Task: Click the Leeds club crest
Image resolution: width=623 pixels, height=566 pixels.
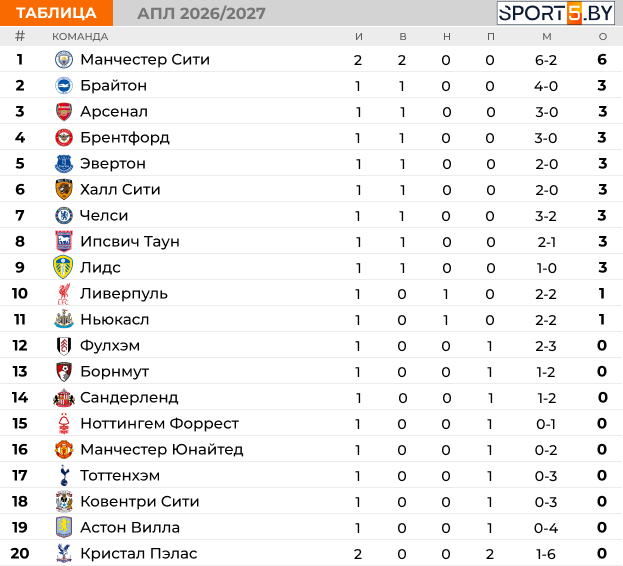Action: 63,267
